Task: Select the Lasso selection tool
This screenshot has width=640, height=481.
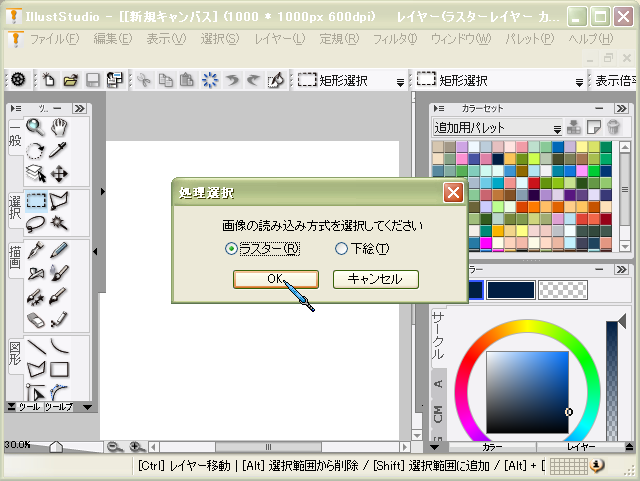Action: 36,224
